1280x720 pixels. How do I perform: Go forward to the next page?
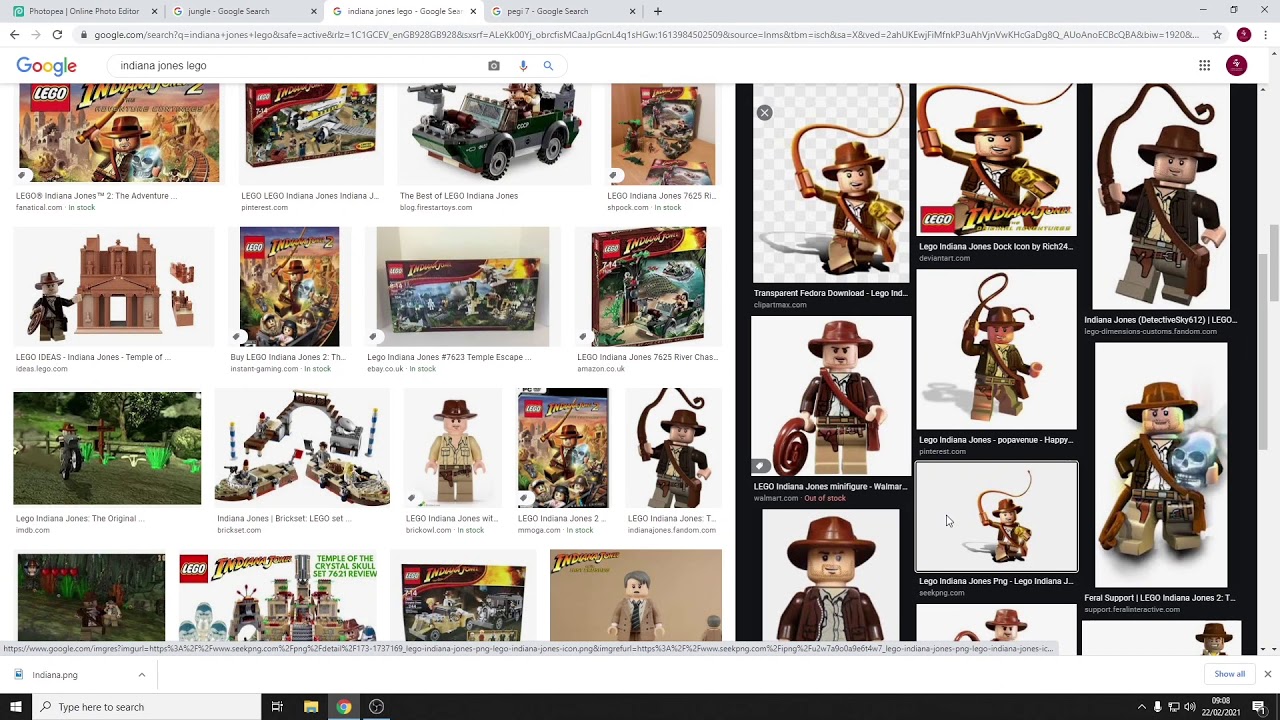35,35
